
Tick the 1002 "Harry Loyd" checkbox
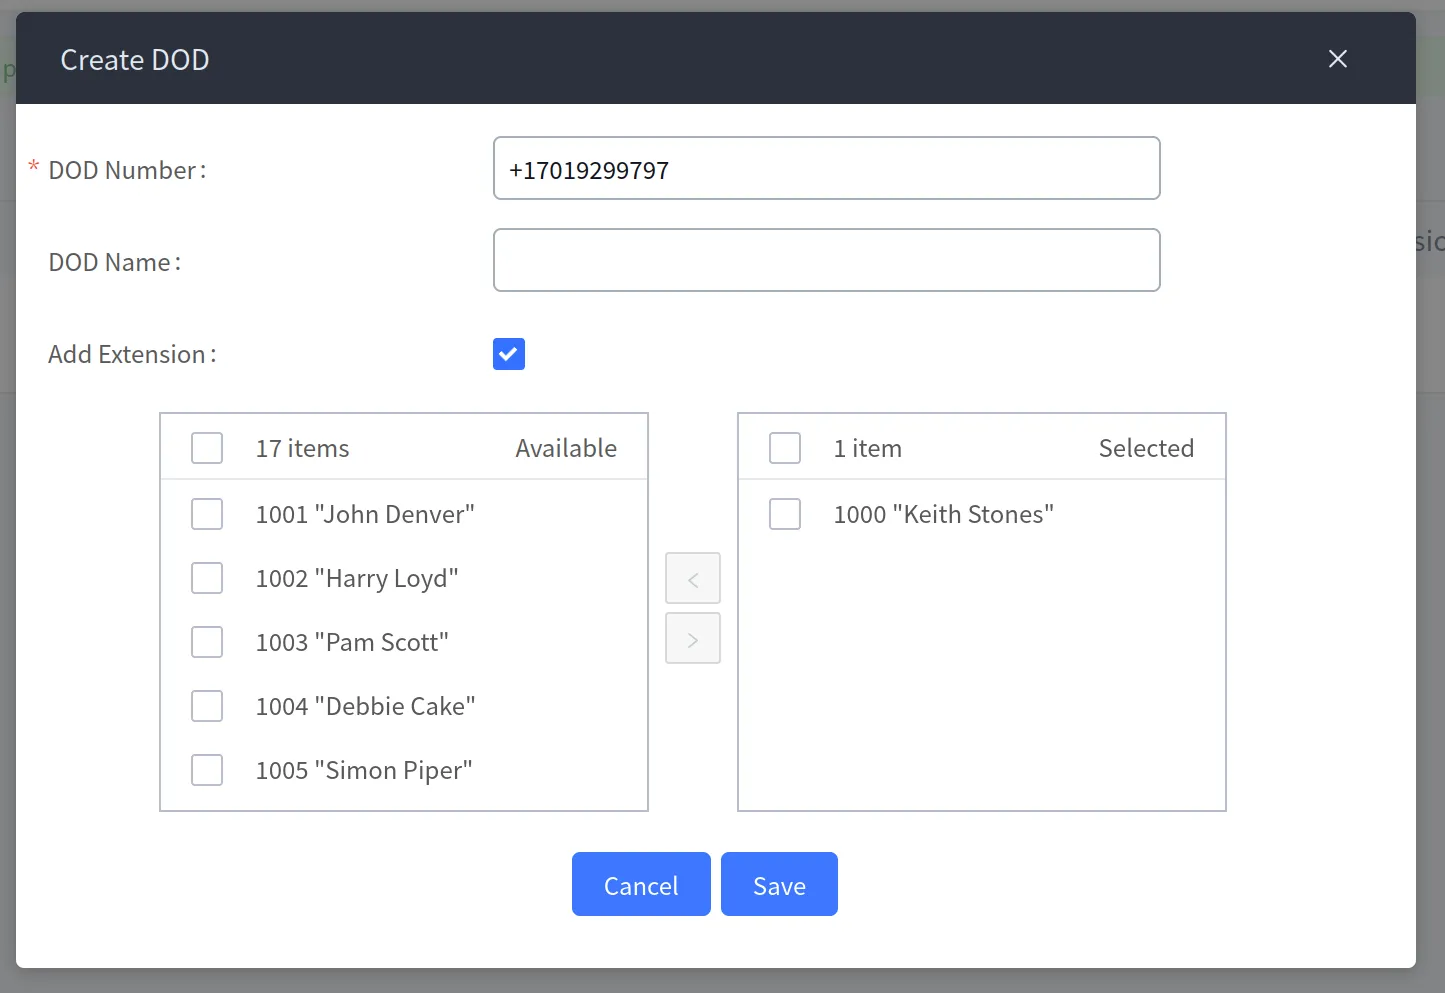207,578
